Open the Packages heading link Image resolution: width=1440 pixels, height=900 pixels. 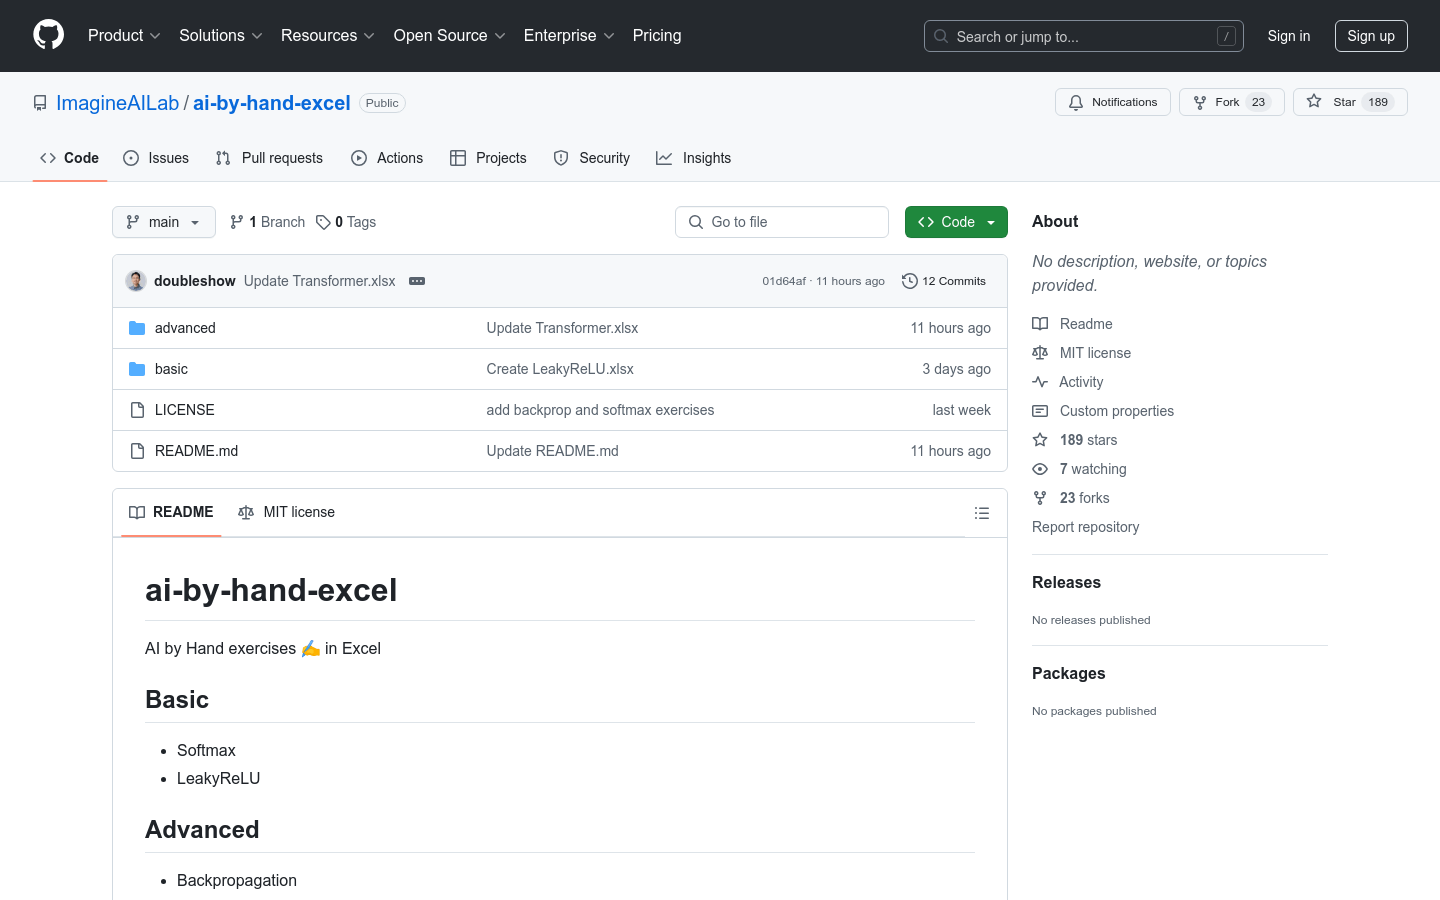(x=1068, y=674)
